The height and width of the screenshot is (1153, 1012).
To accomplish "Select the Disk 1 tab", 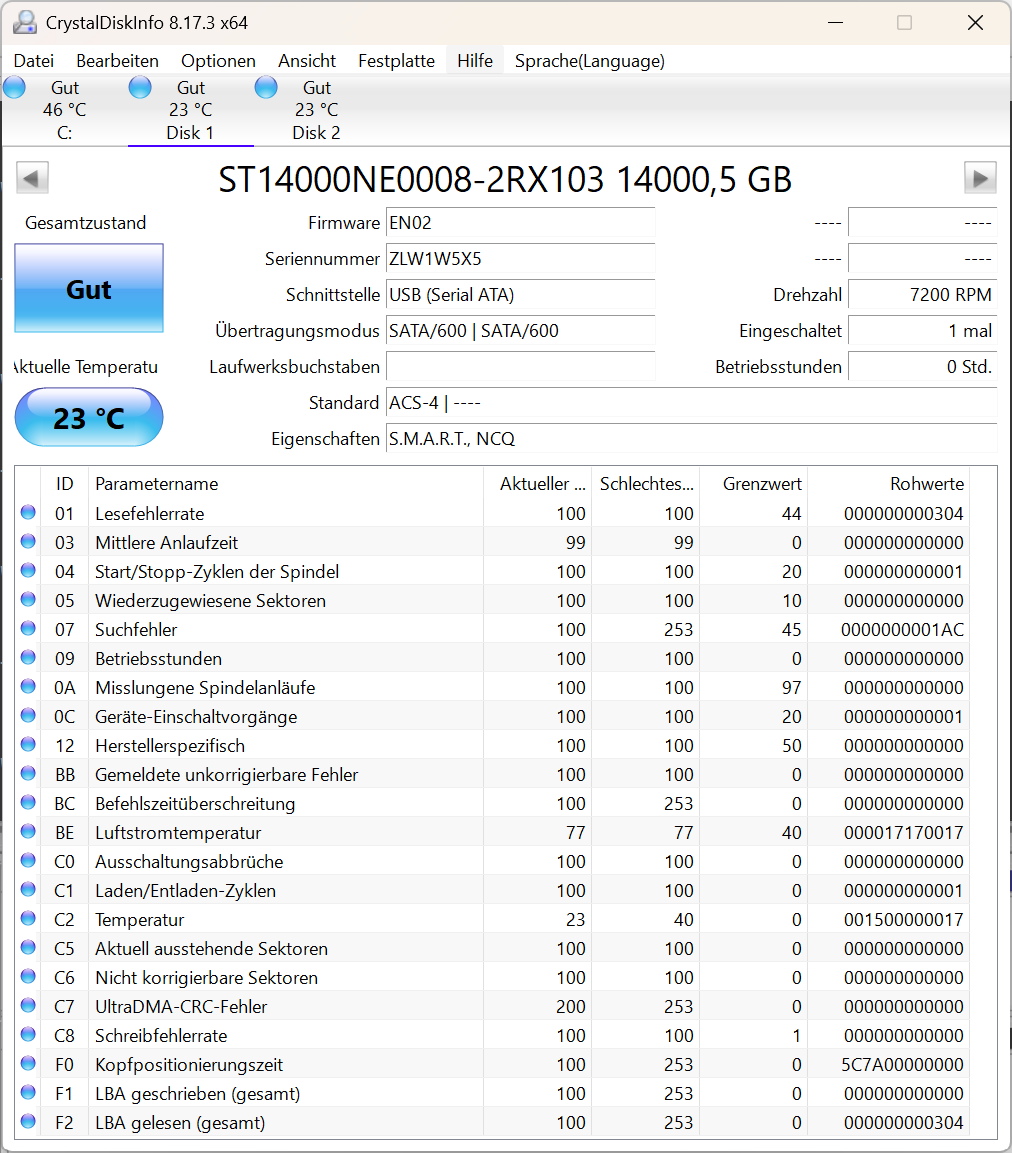I will (190, 110).
